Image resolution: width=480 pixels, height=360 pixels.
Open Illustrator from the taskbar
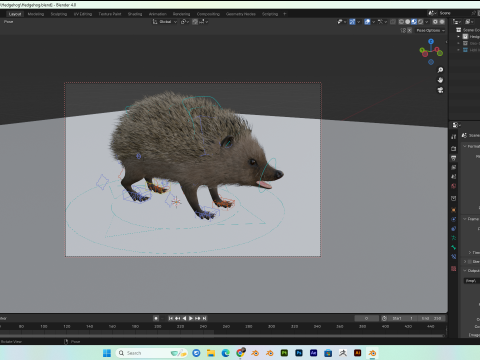pos(358,353)
